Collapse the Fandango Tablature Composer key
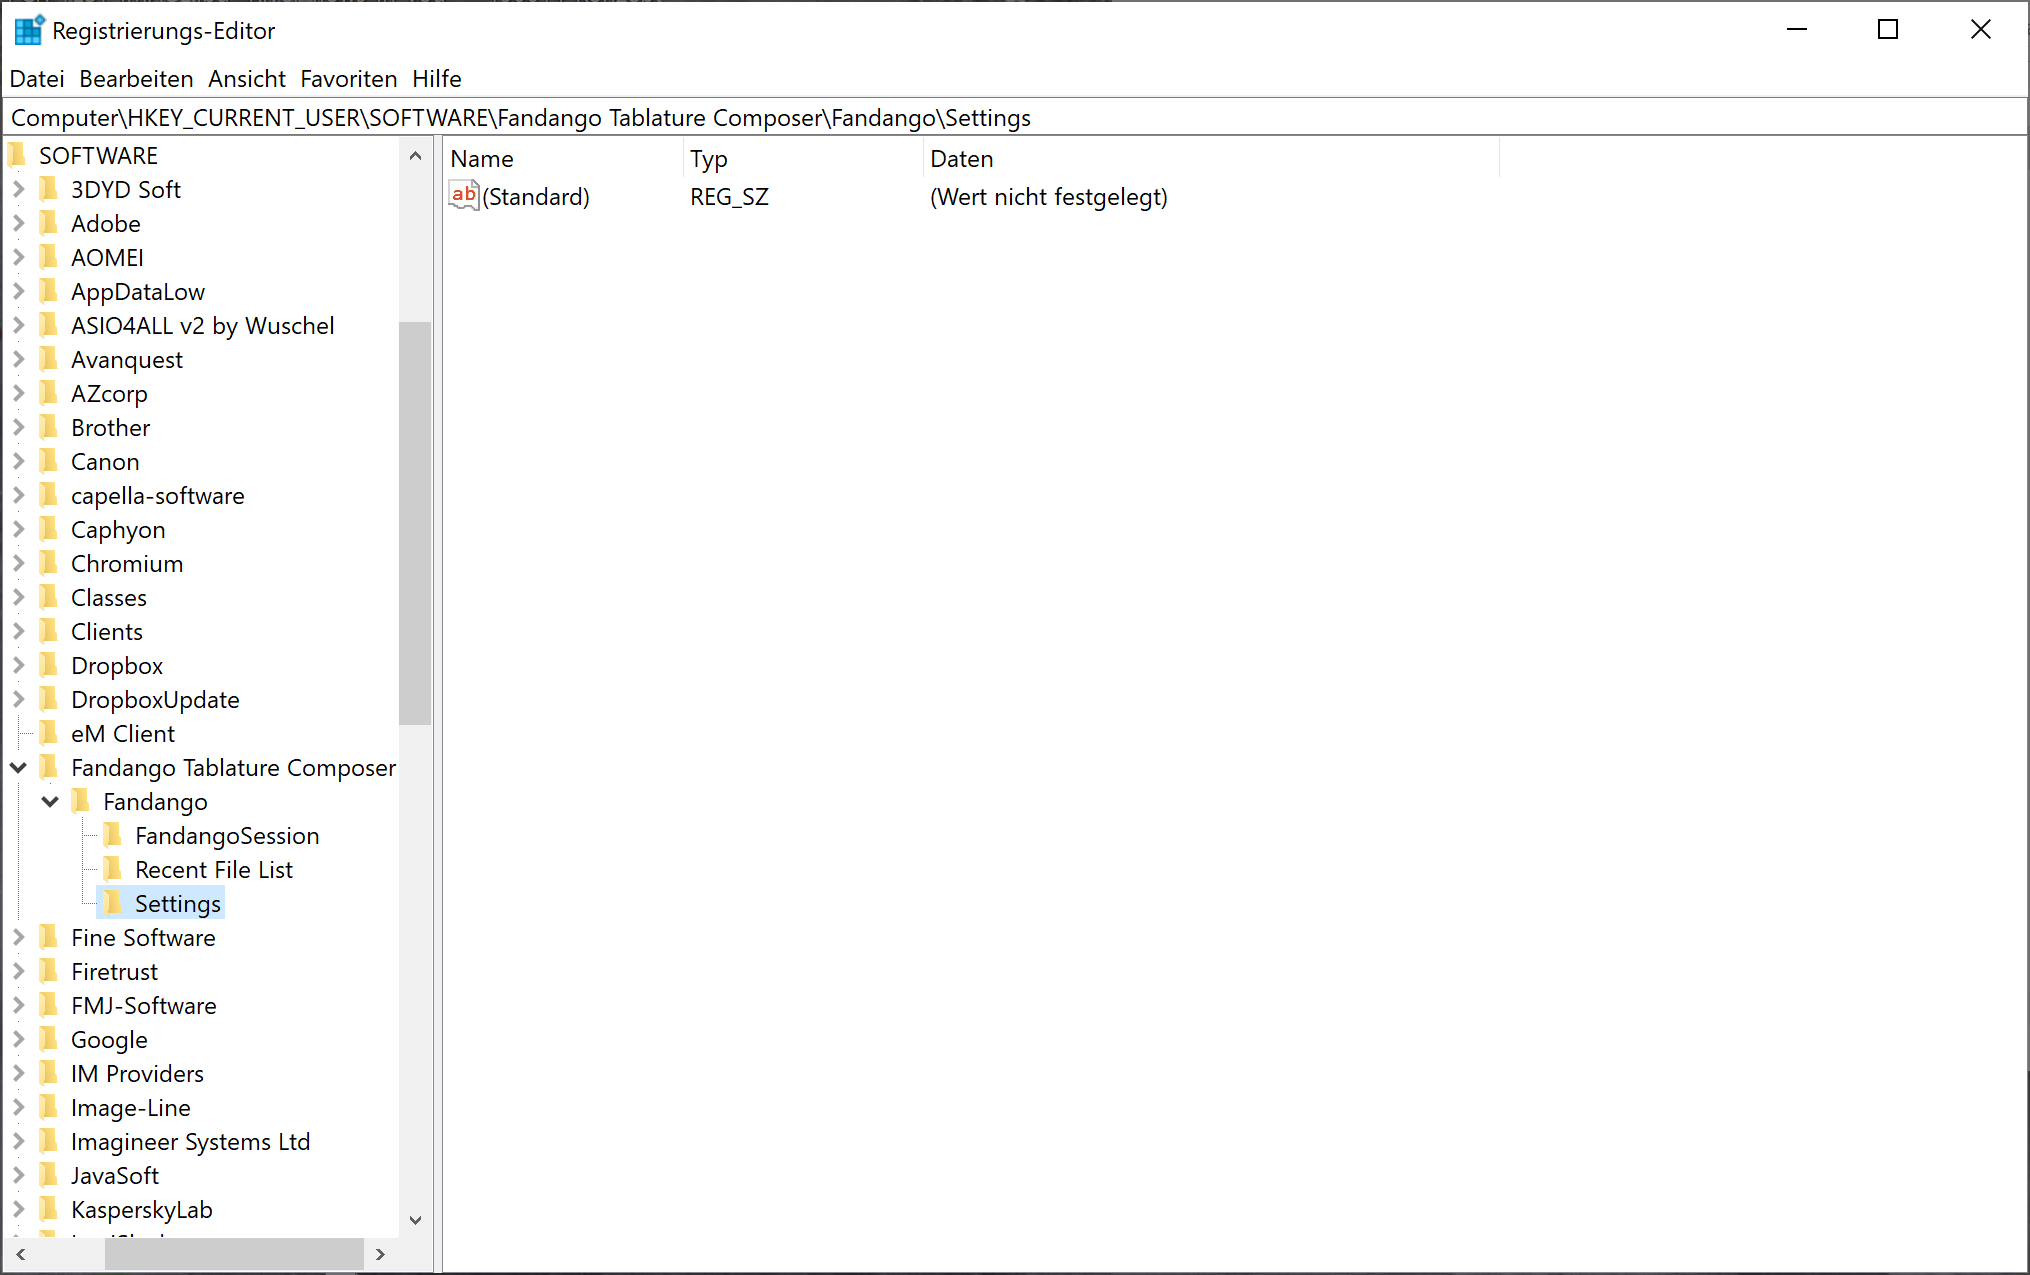Viewport: 2030px width, 1275px height. click(x=18, y=767)
